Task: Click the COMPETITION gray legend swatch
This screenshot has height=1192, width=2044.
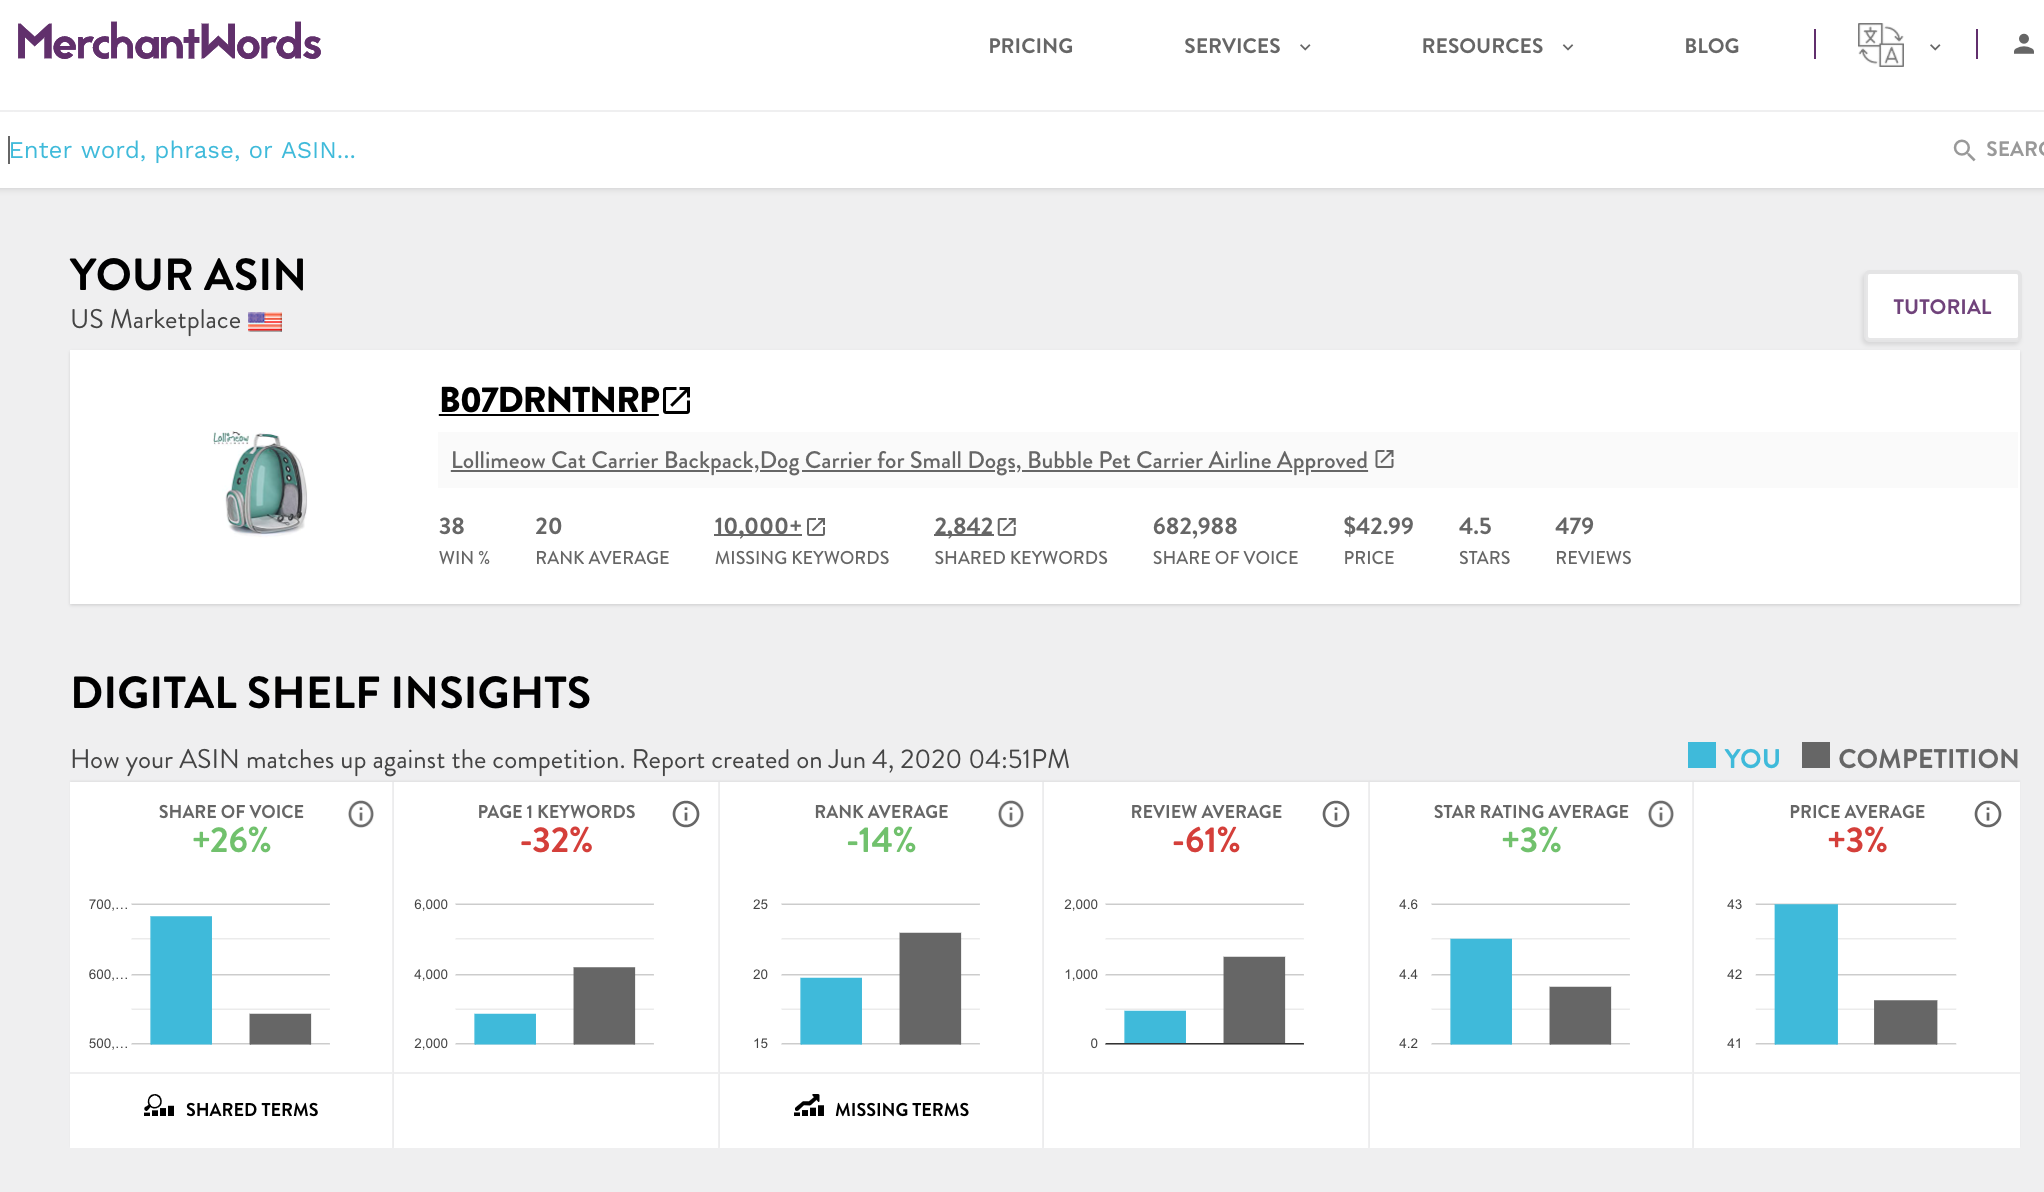Action: click(x=1816, y=755)
